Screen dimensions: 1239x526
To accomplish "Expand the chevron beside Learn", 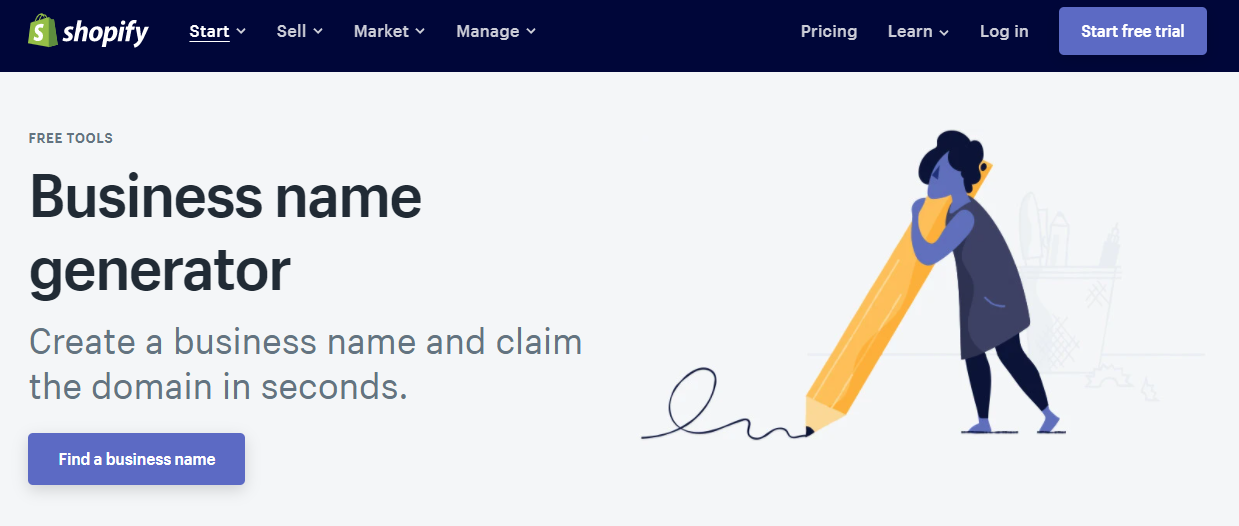I will coord(943,32).
